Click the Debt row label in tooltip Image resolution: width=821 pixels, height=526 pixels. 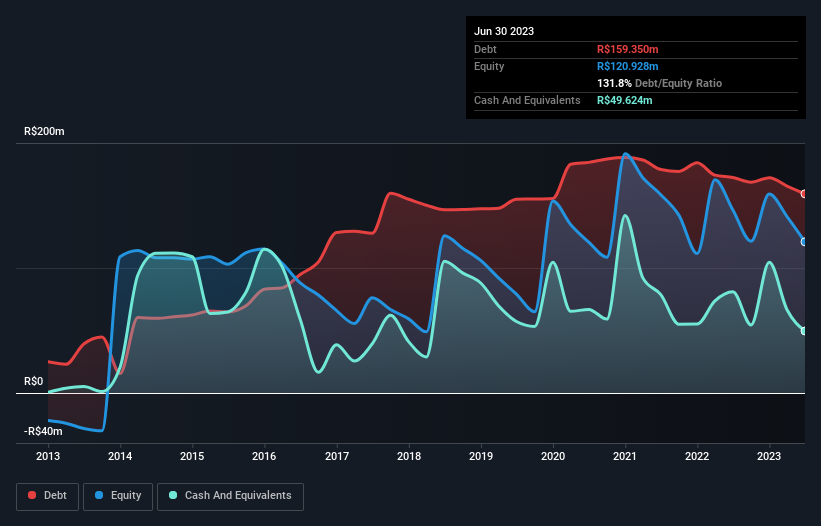coord(485,49)
